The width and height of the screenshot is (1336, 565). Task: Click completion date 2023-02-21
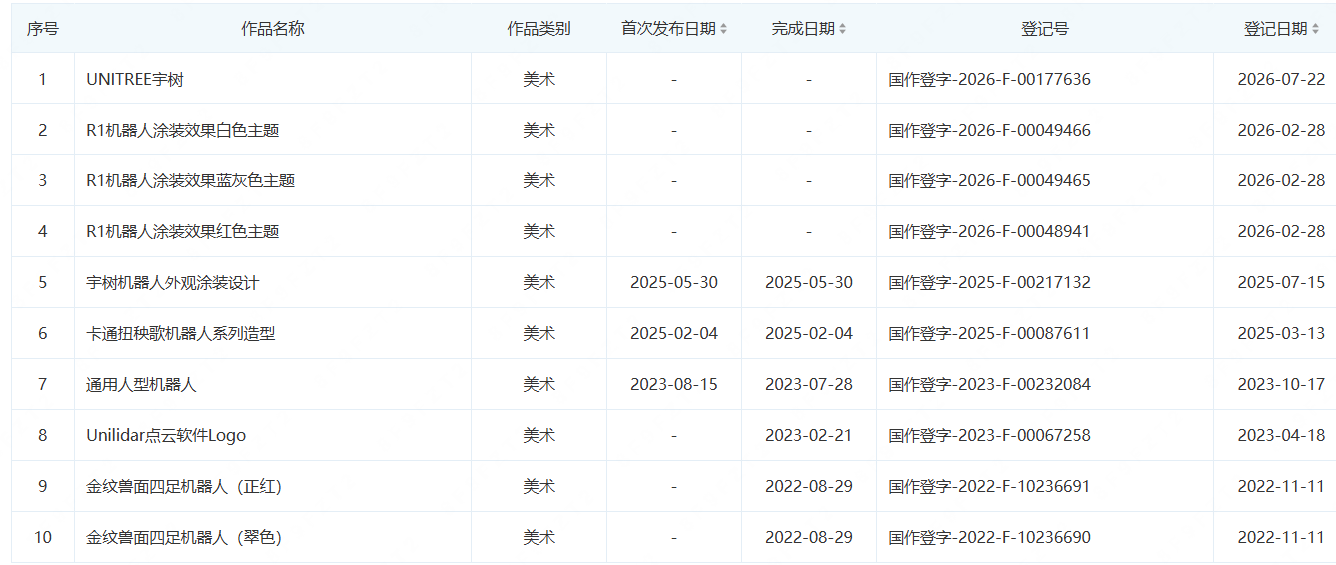[x=809, y=435]
